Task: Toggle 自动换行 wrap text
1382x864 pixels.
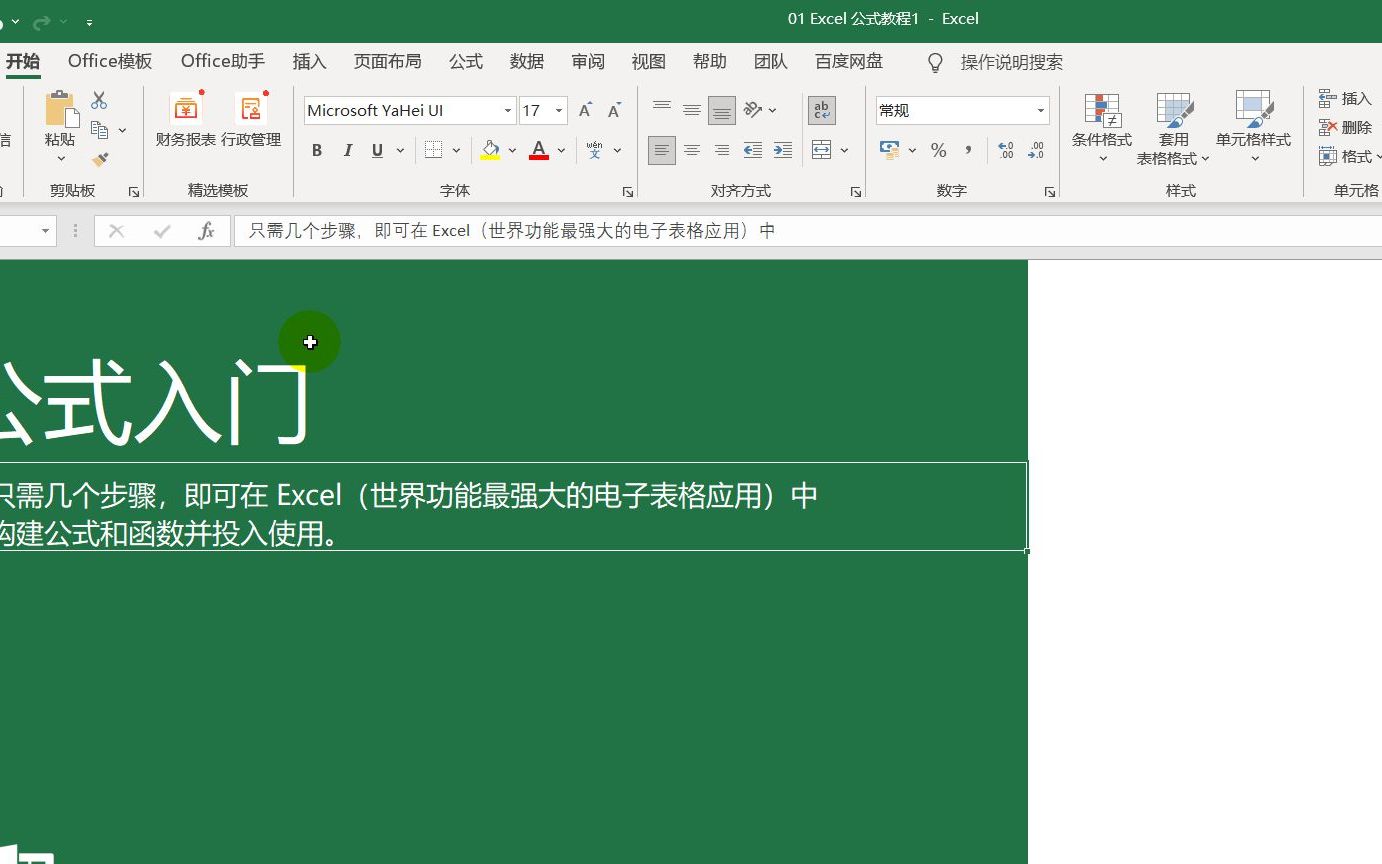Action: coord(820,110)
